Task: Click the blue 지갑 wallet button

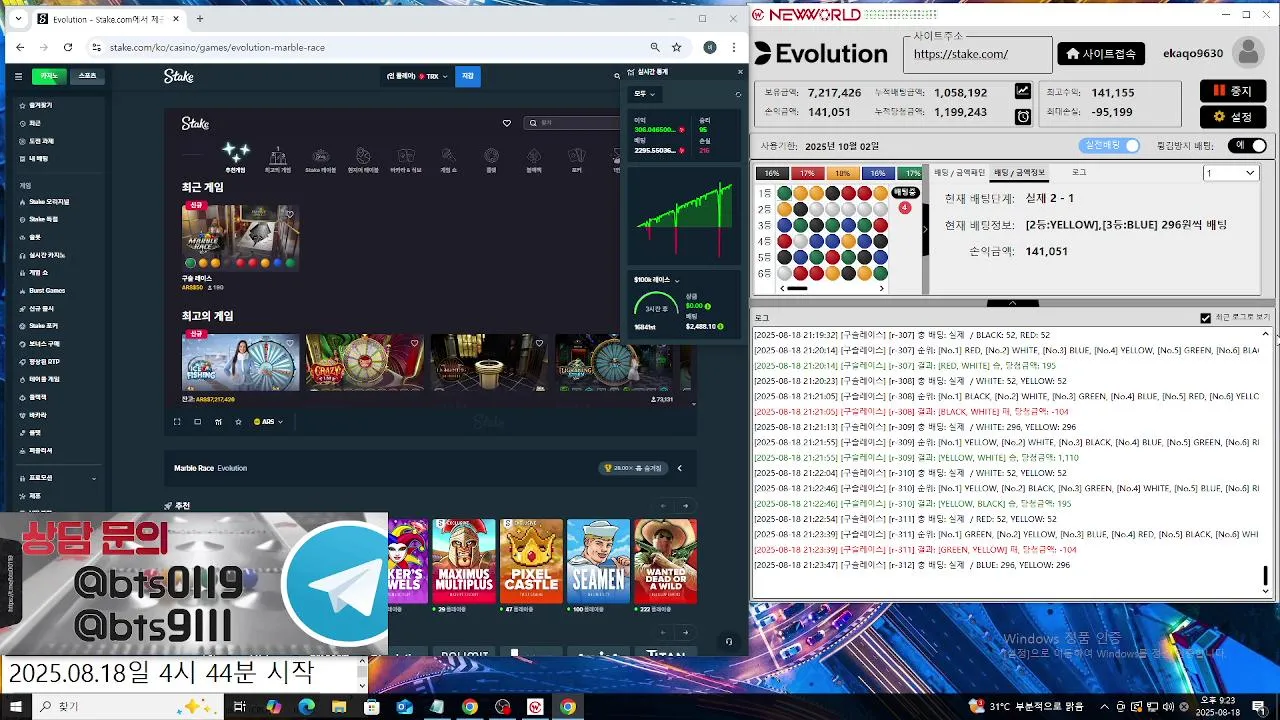Action: (x=468, y=76)
